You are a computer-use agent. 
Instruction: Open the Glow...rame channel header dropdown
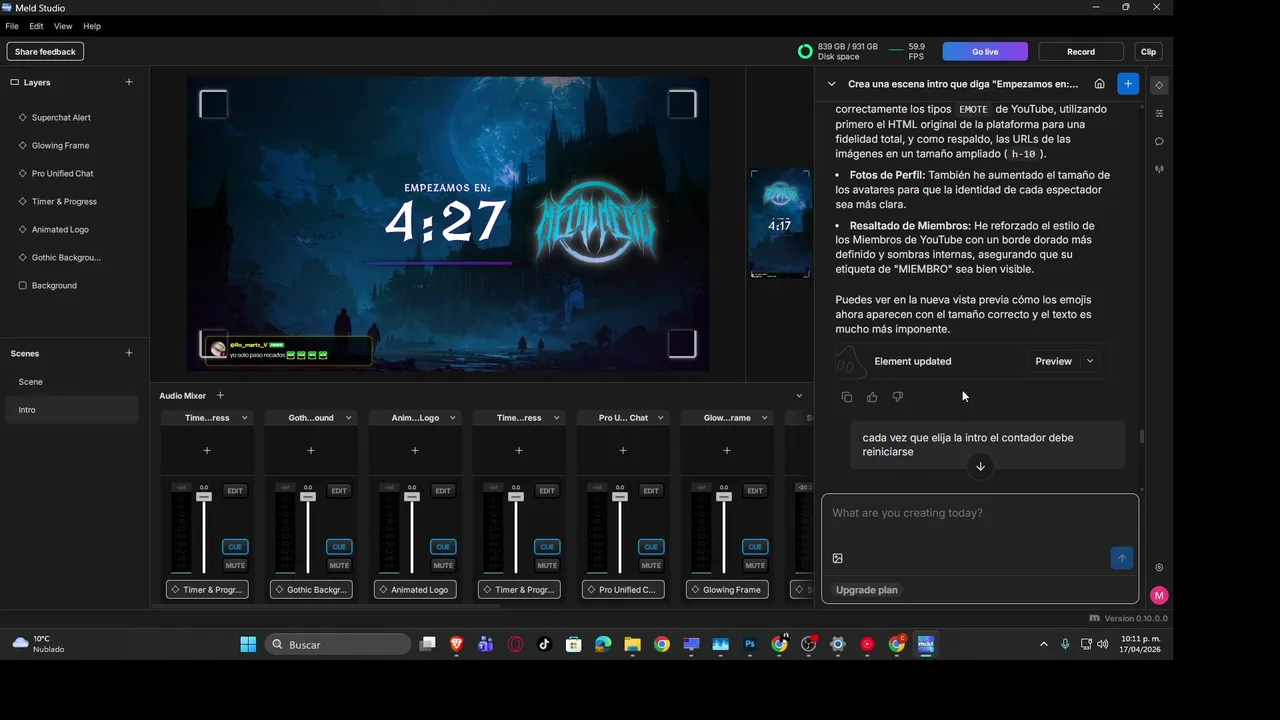tap(765, 418)
